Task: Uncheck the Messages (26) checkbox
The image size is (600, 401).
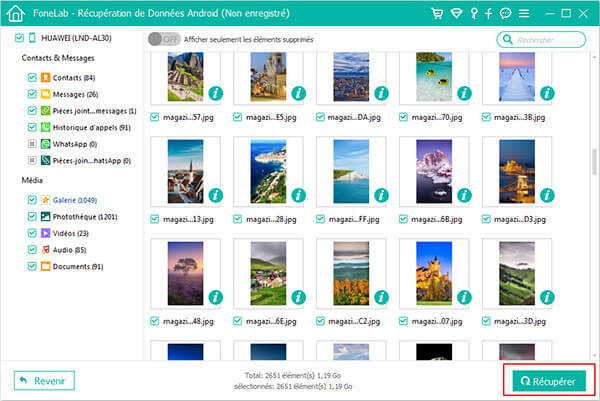Action: (32, 94)
